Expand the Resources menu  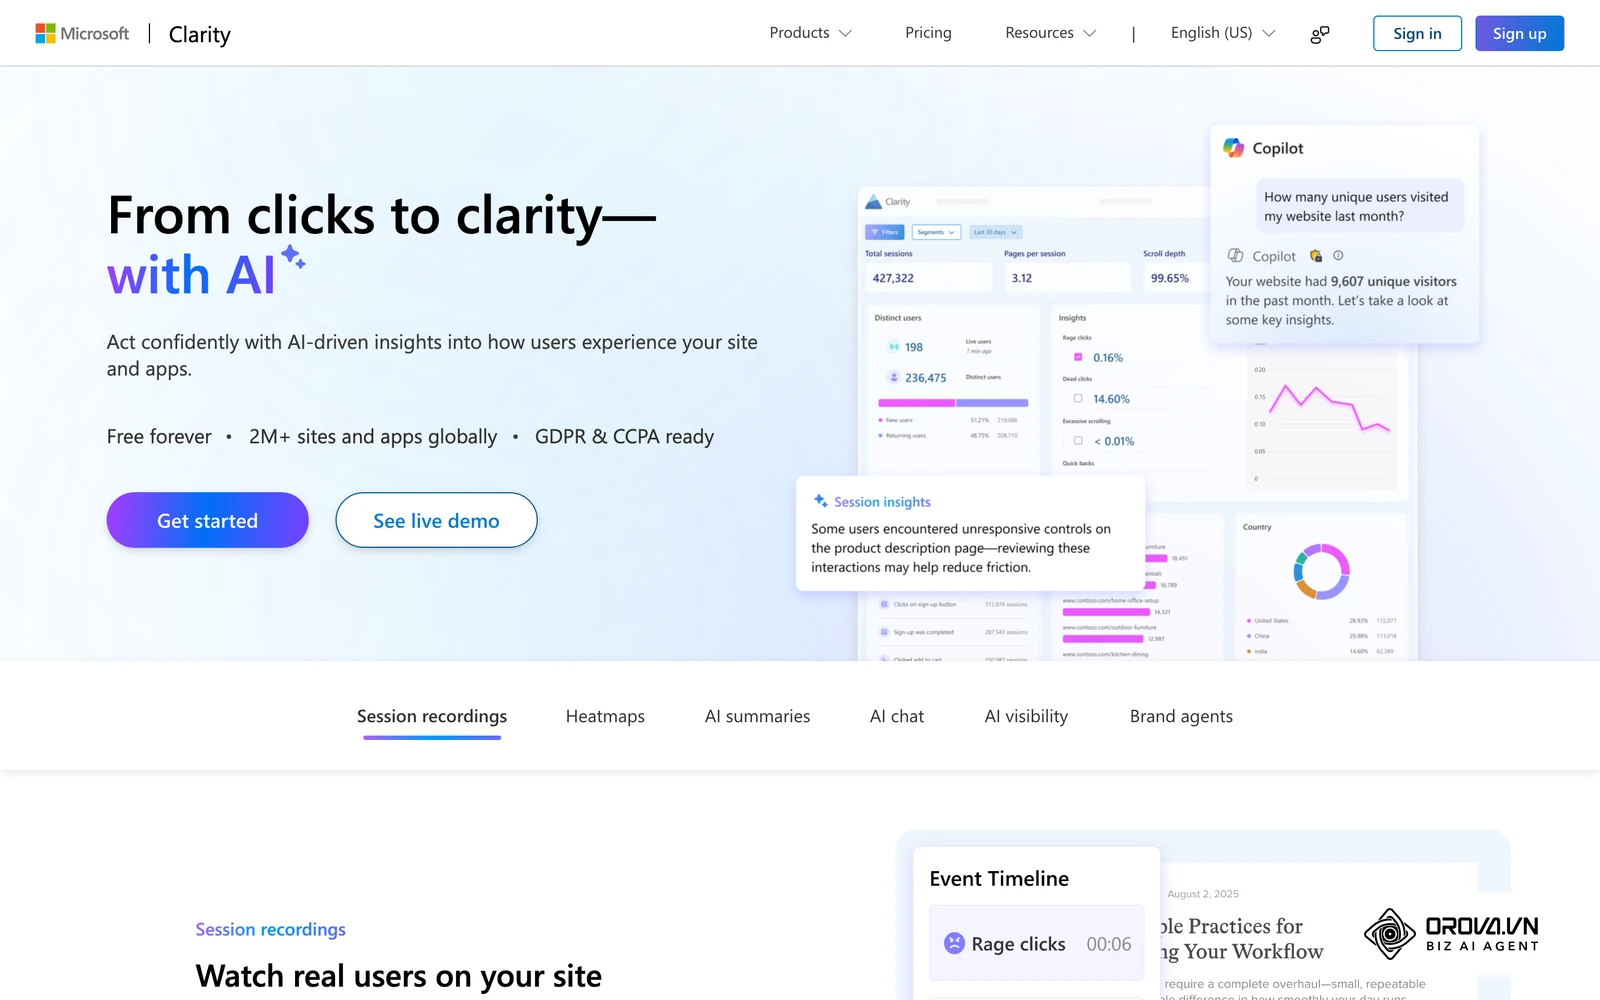tap(1050, 33)
